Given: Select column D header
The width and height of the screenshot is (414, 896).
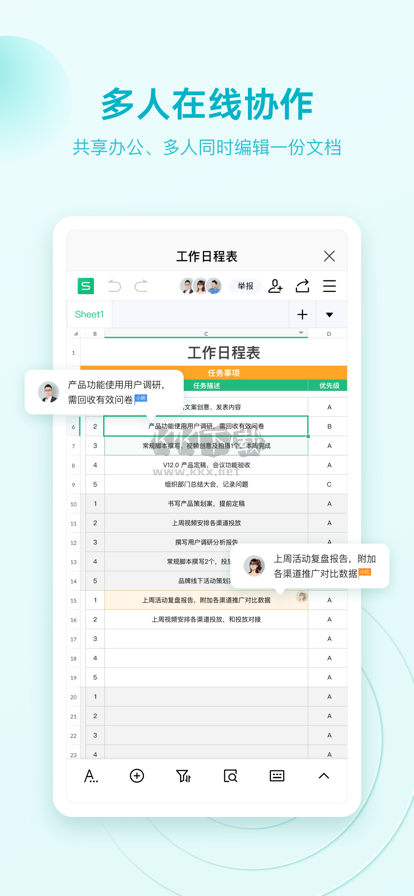Looking at the screenshot, I should coord(329,333).
